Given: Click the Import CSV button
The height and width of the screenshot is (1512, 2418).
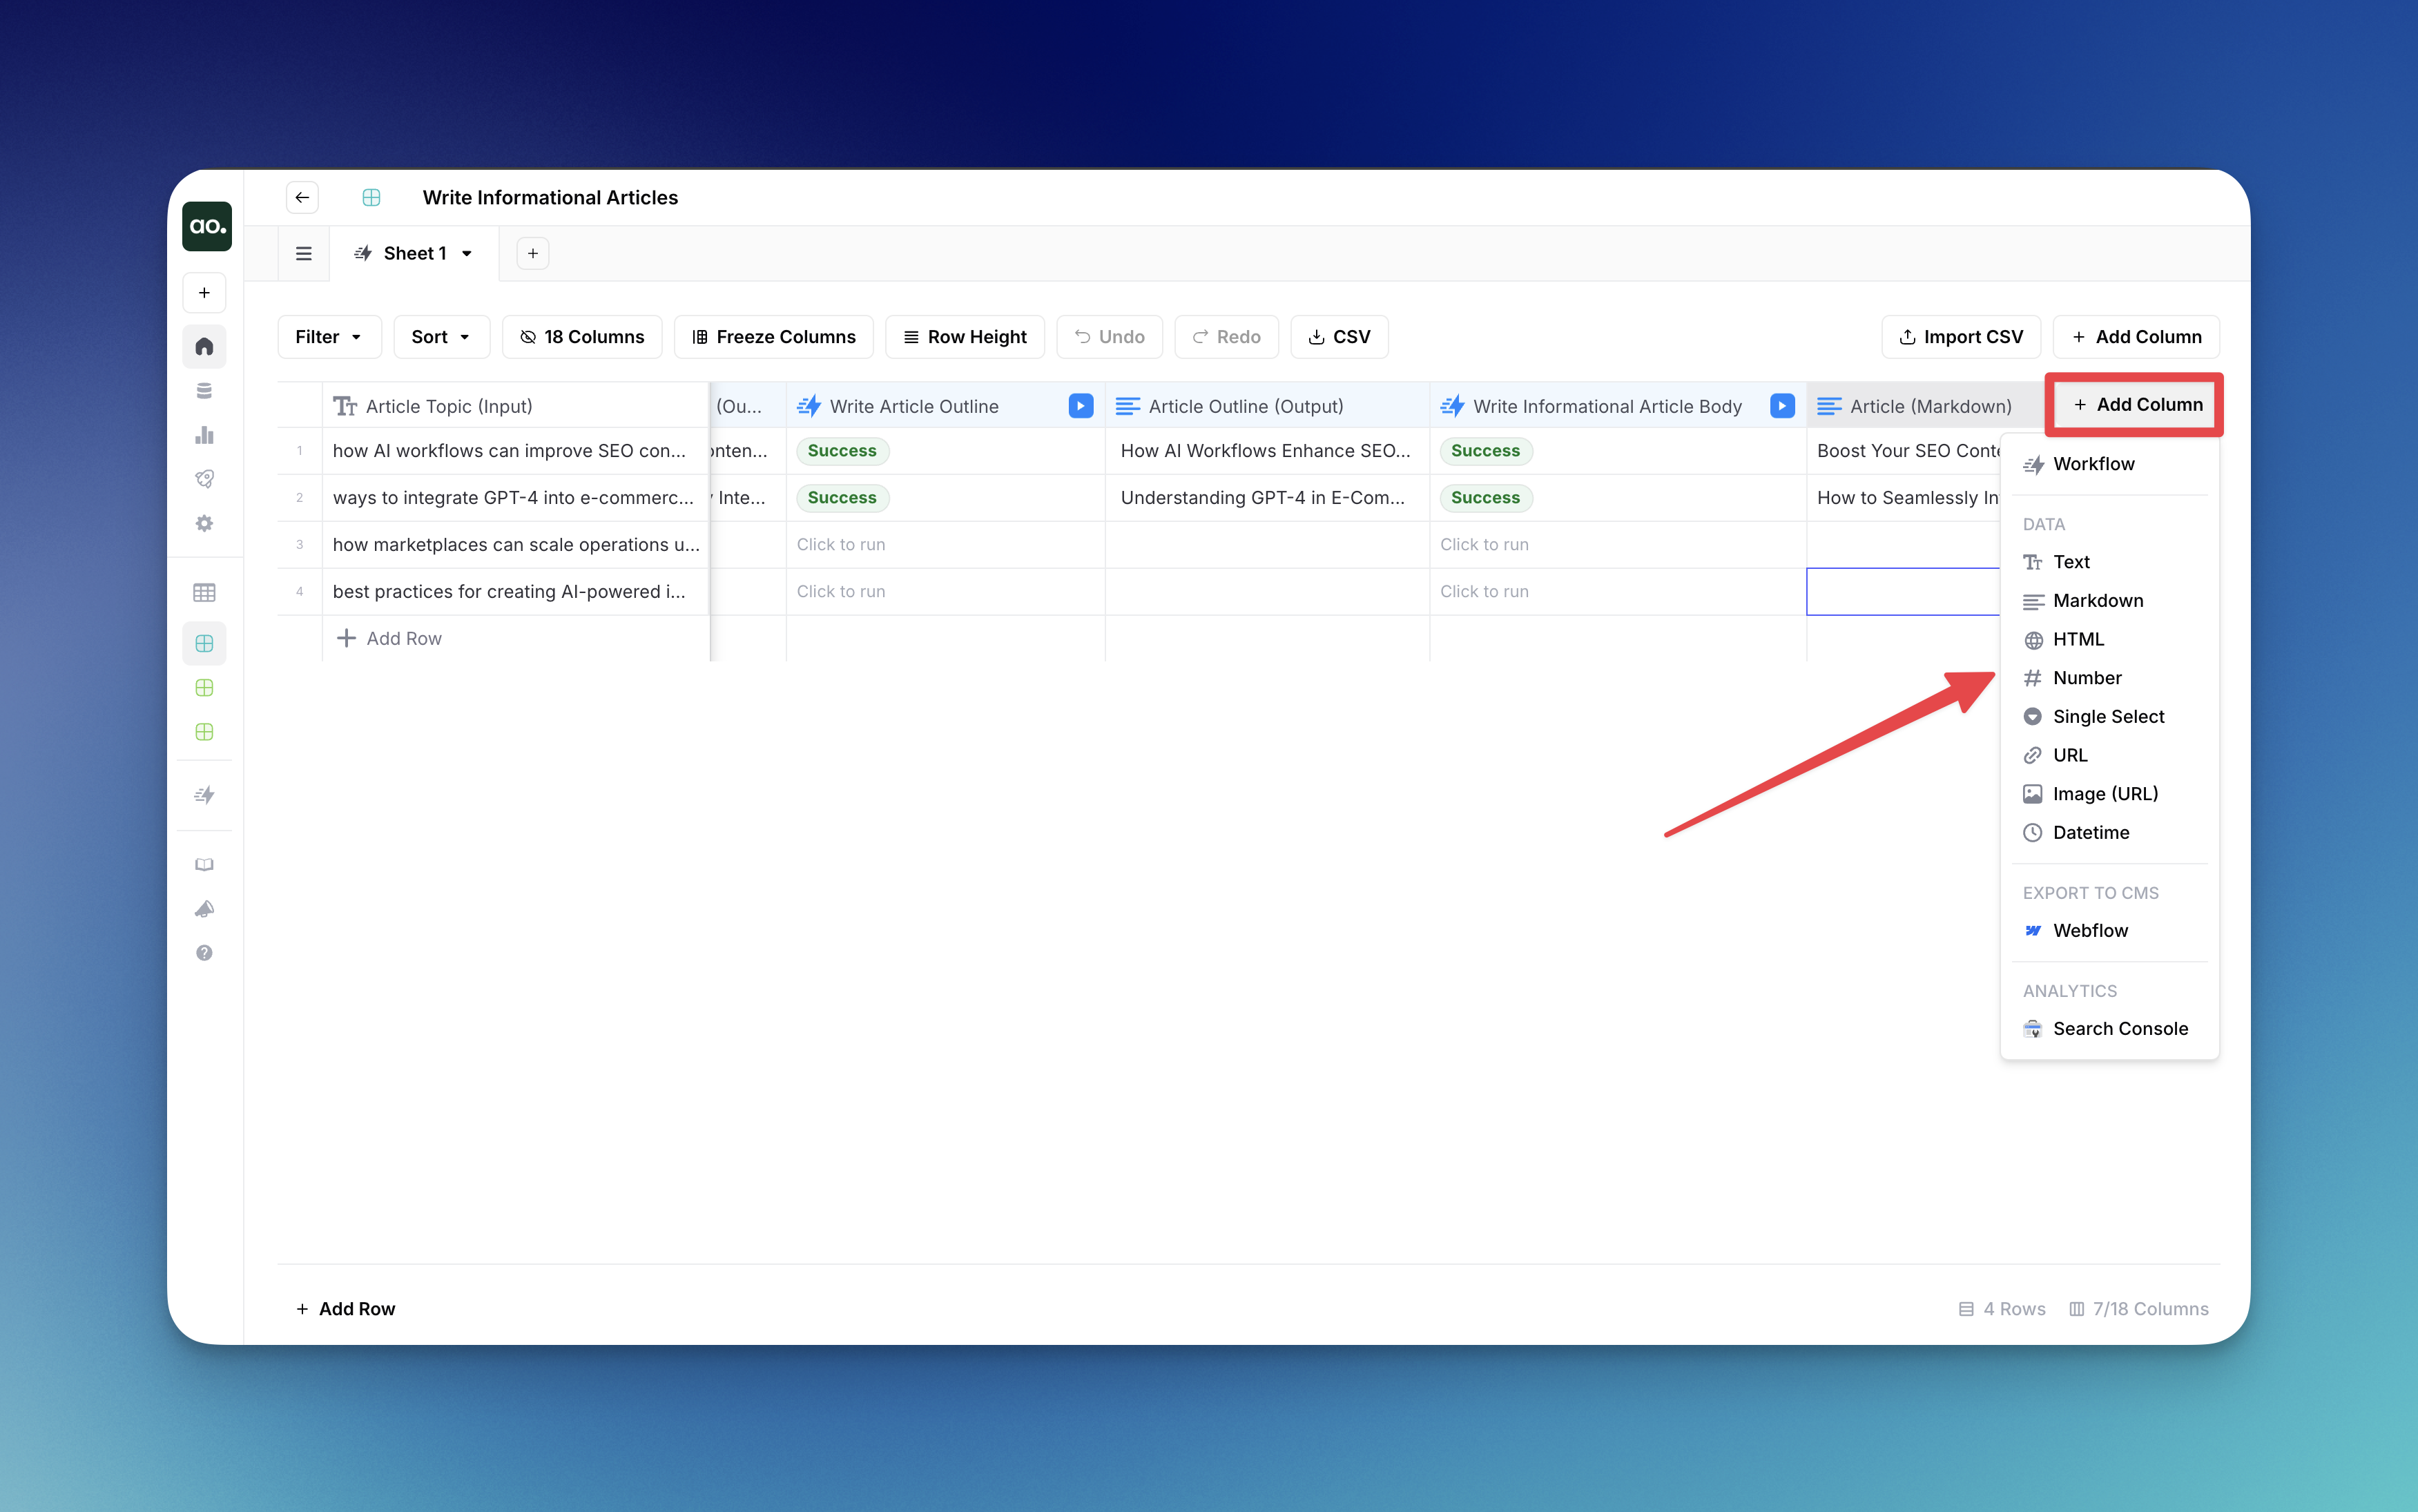Looking at the screenshot, I should [x=1960, y=337].
